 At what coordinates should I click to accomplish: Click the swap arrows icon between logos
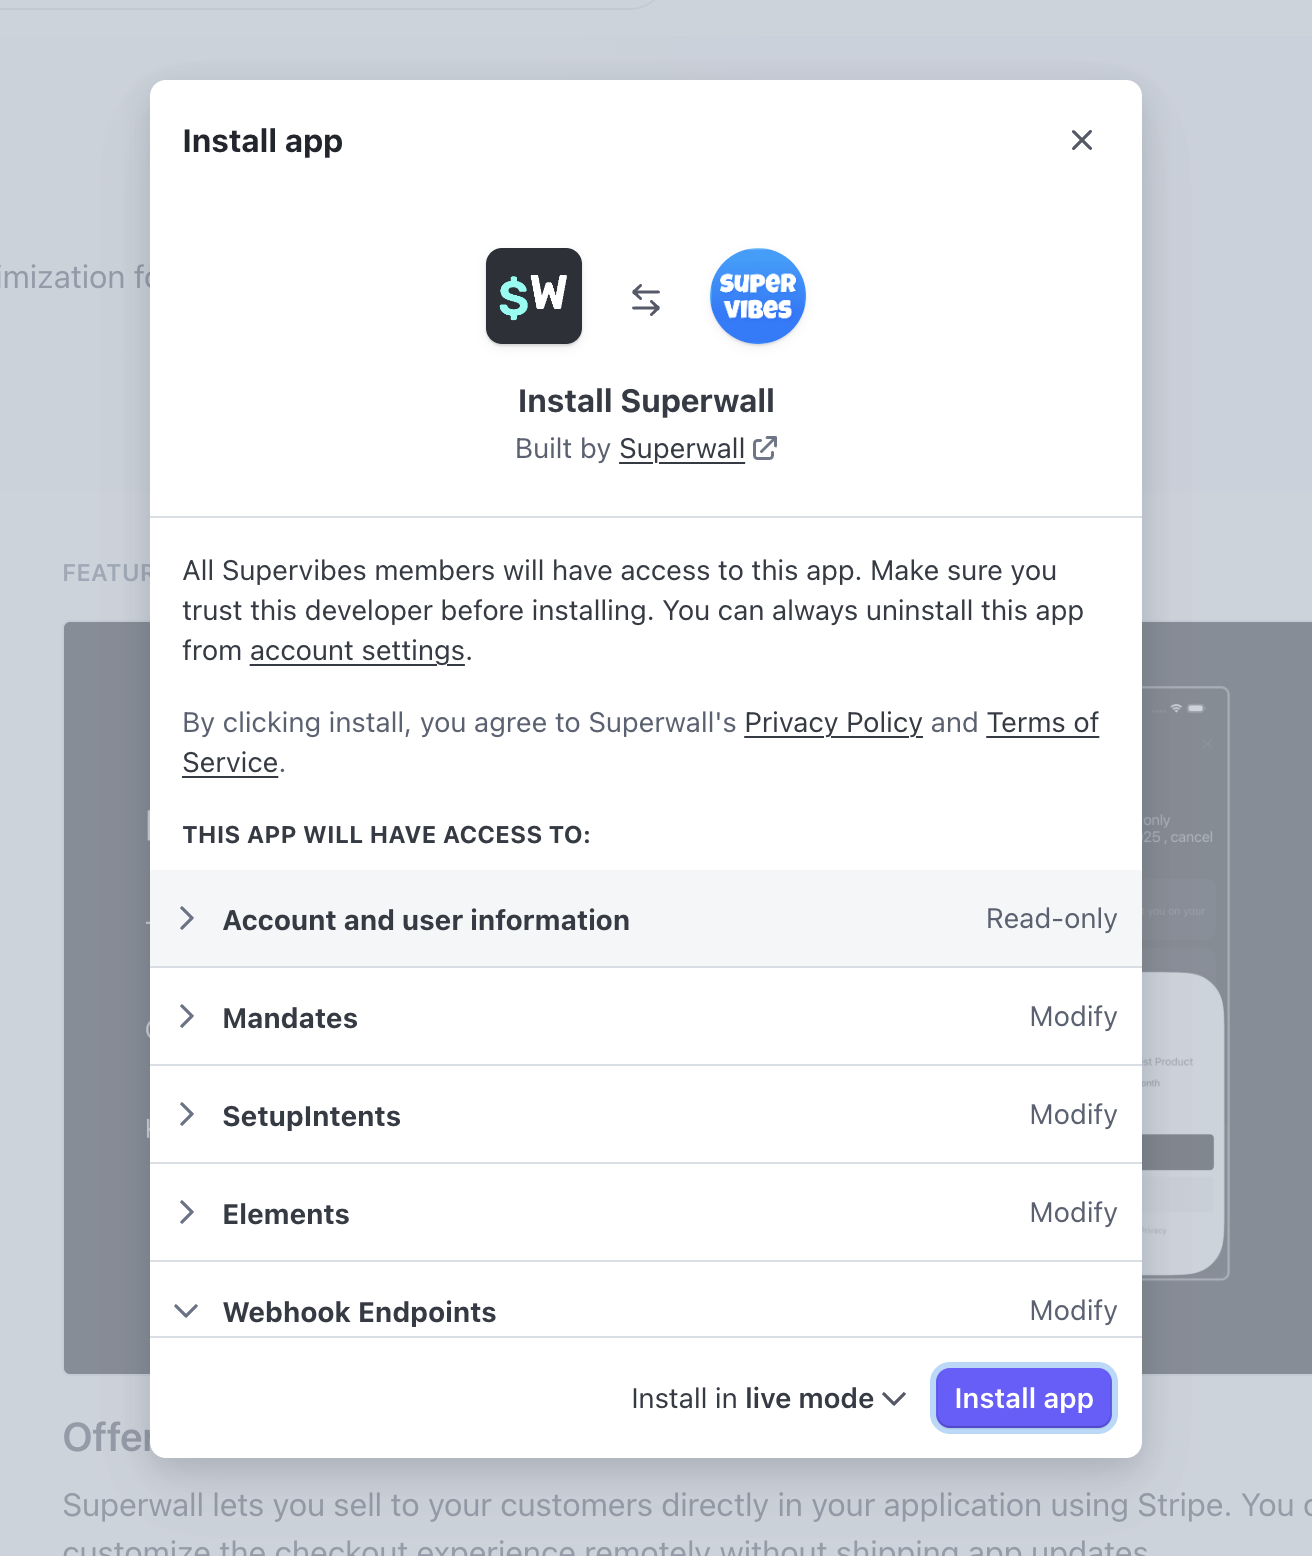[x=646, y=299]
